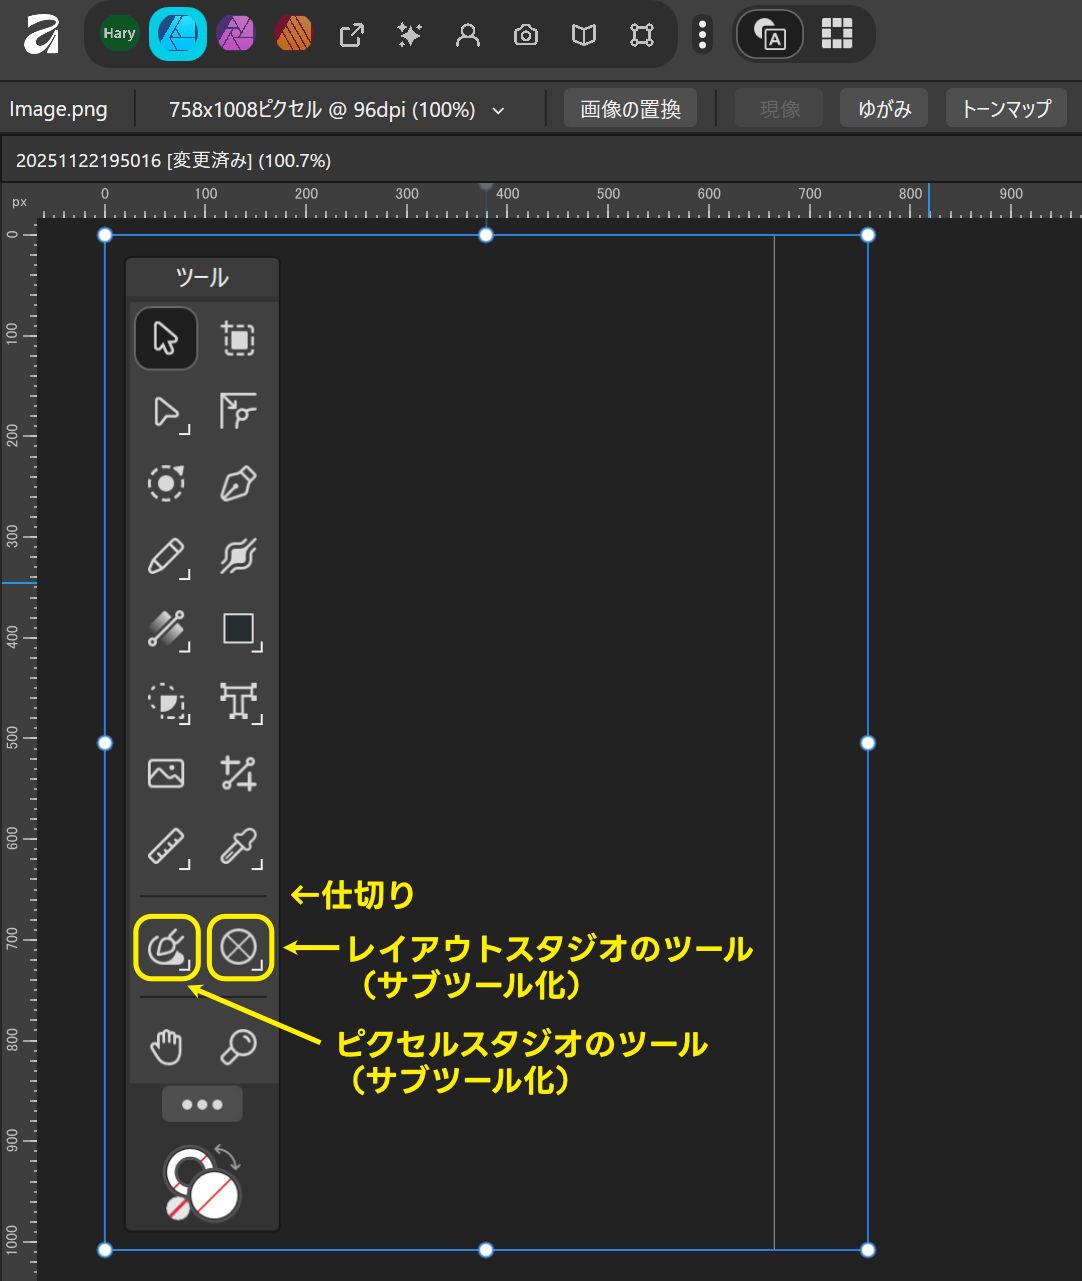Click the corner tool icon in pictured panel
The image size is (1082, 1281).
[x=238, y=411]
